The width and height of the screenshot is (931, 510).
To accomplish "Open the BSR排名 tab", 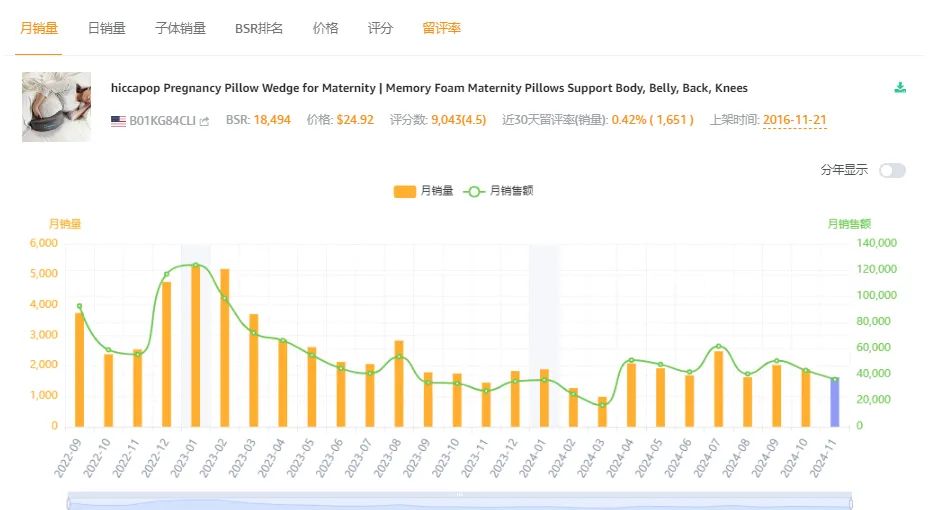I will click(259, 28).
